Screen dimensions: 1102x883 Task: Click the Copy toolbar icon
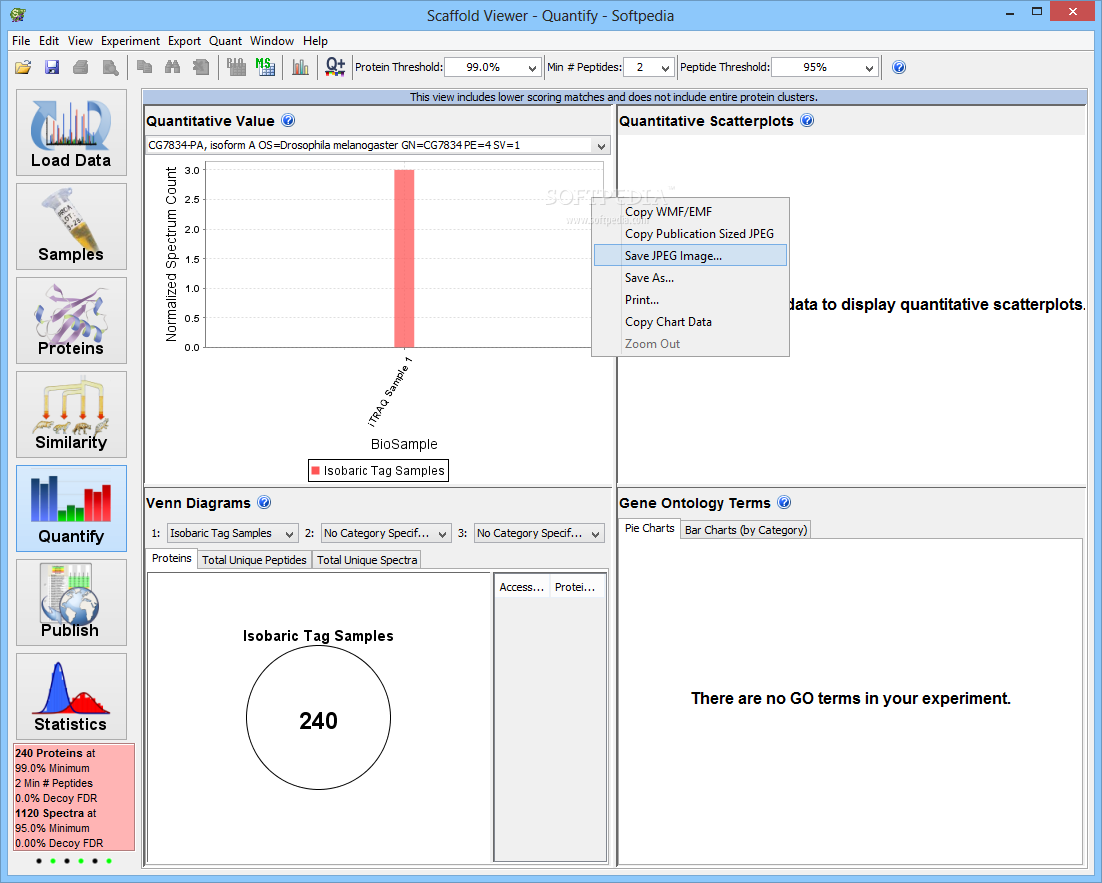144,67
